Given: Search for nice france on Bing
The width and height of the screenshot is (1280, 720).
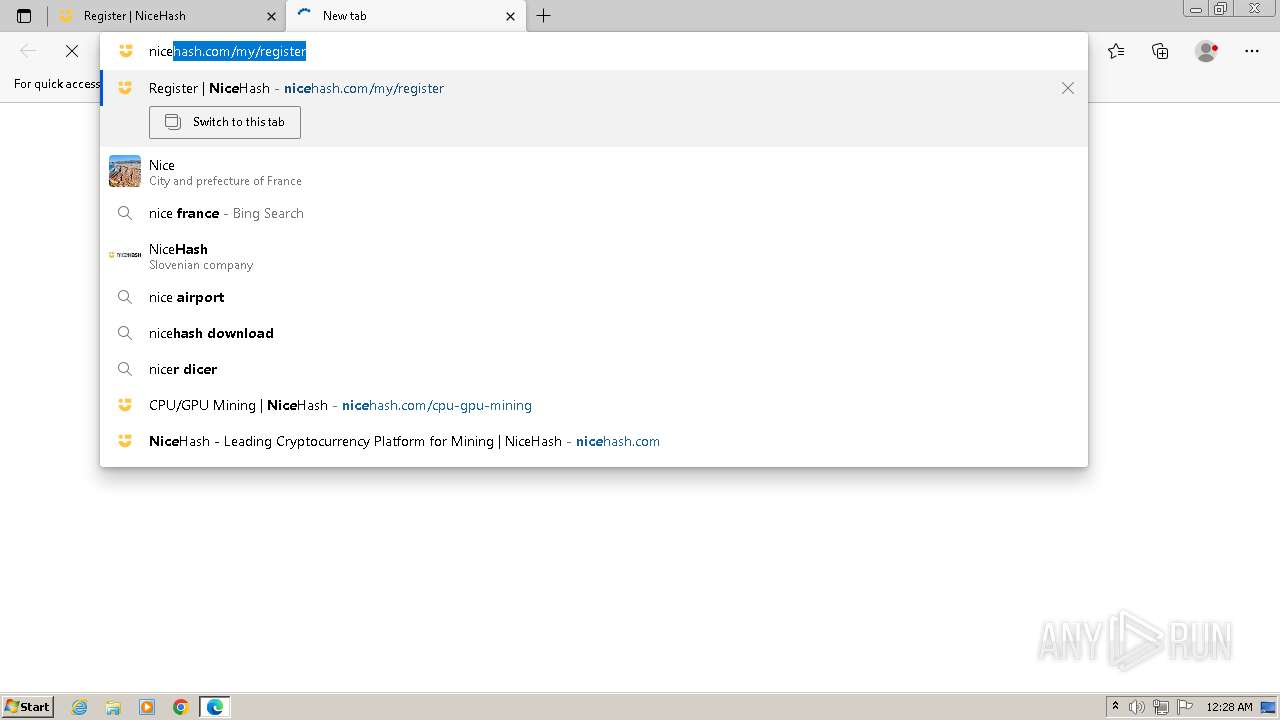Looking at the screenshot, I should (594, 213).
